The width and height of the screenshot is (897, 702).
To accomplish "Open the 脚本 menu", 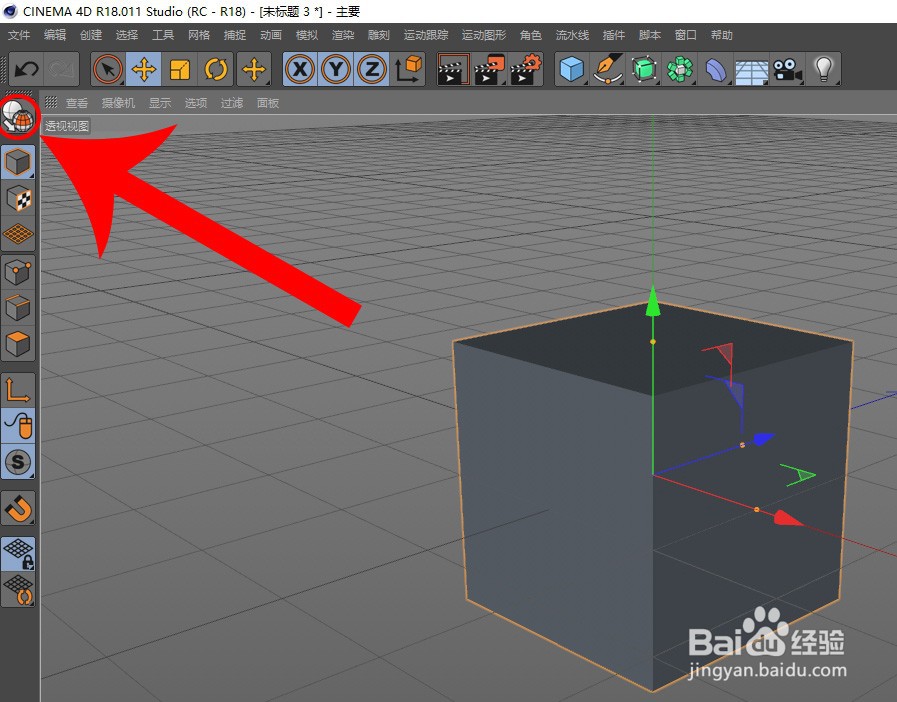I will [650, 35].
